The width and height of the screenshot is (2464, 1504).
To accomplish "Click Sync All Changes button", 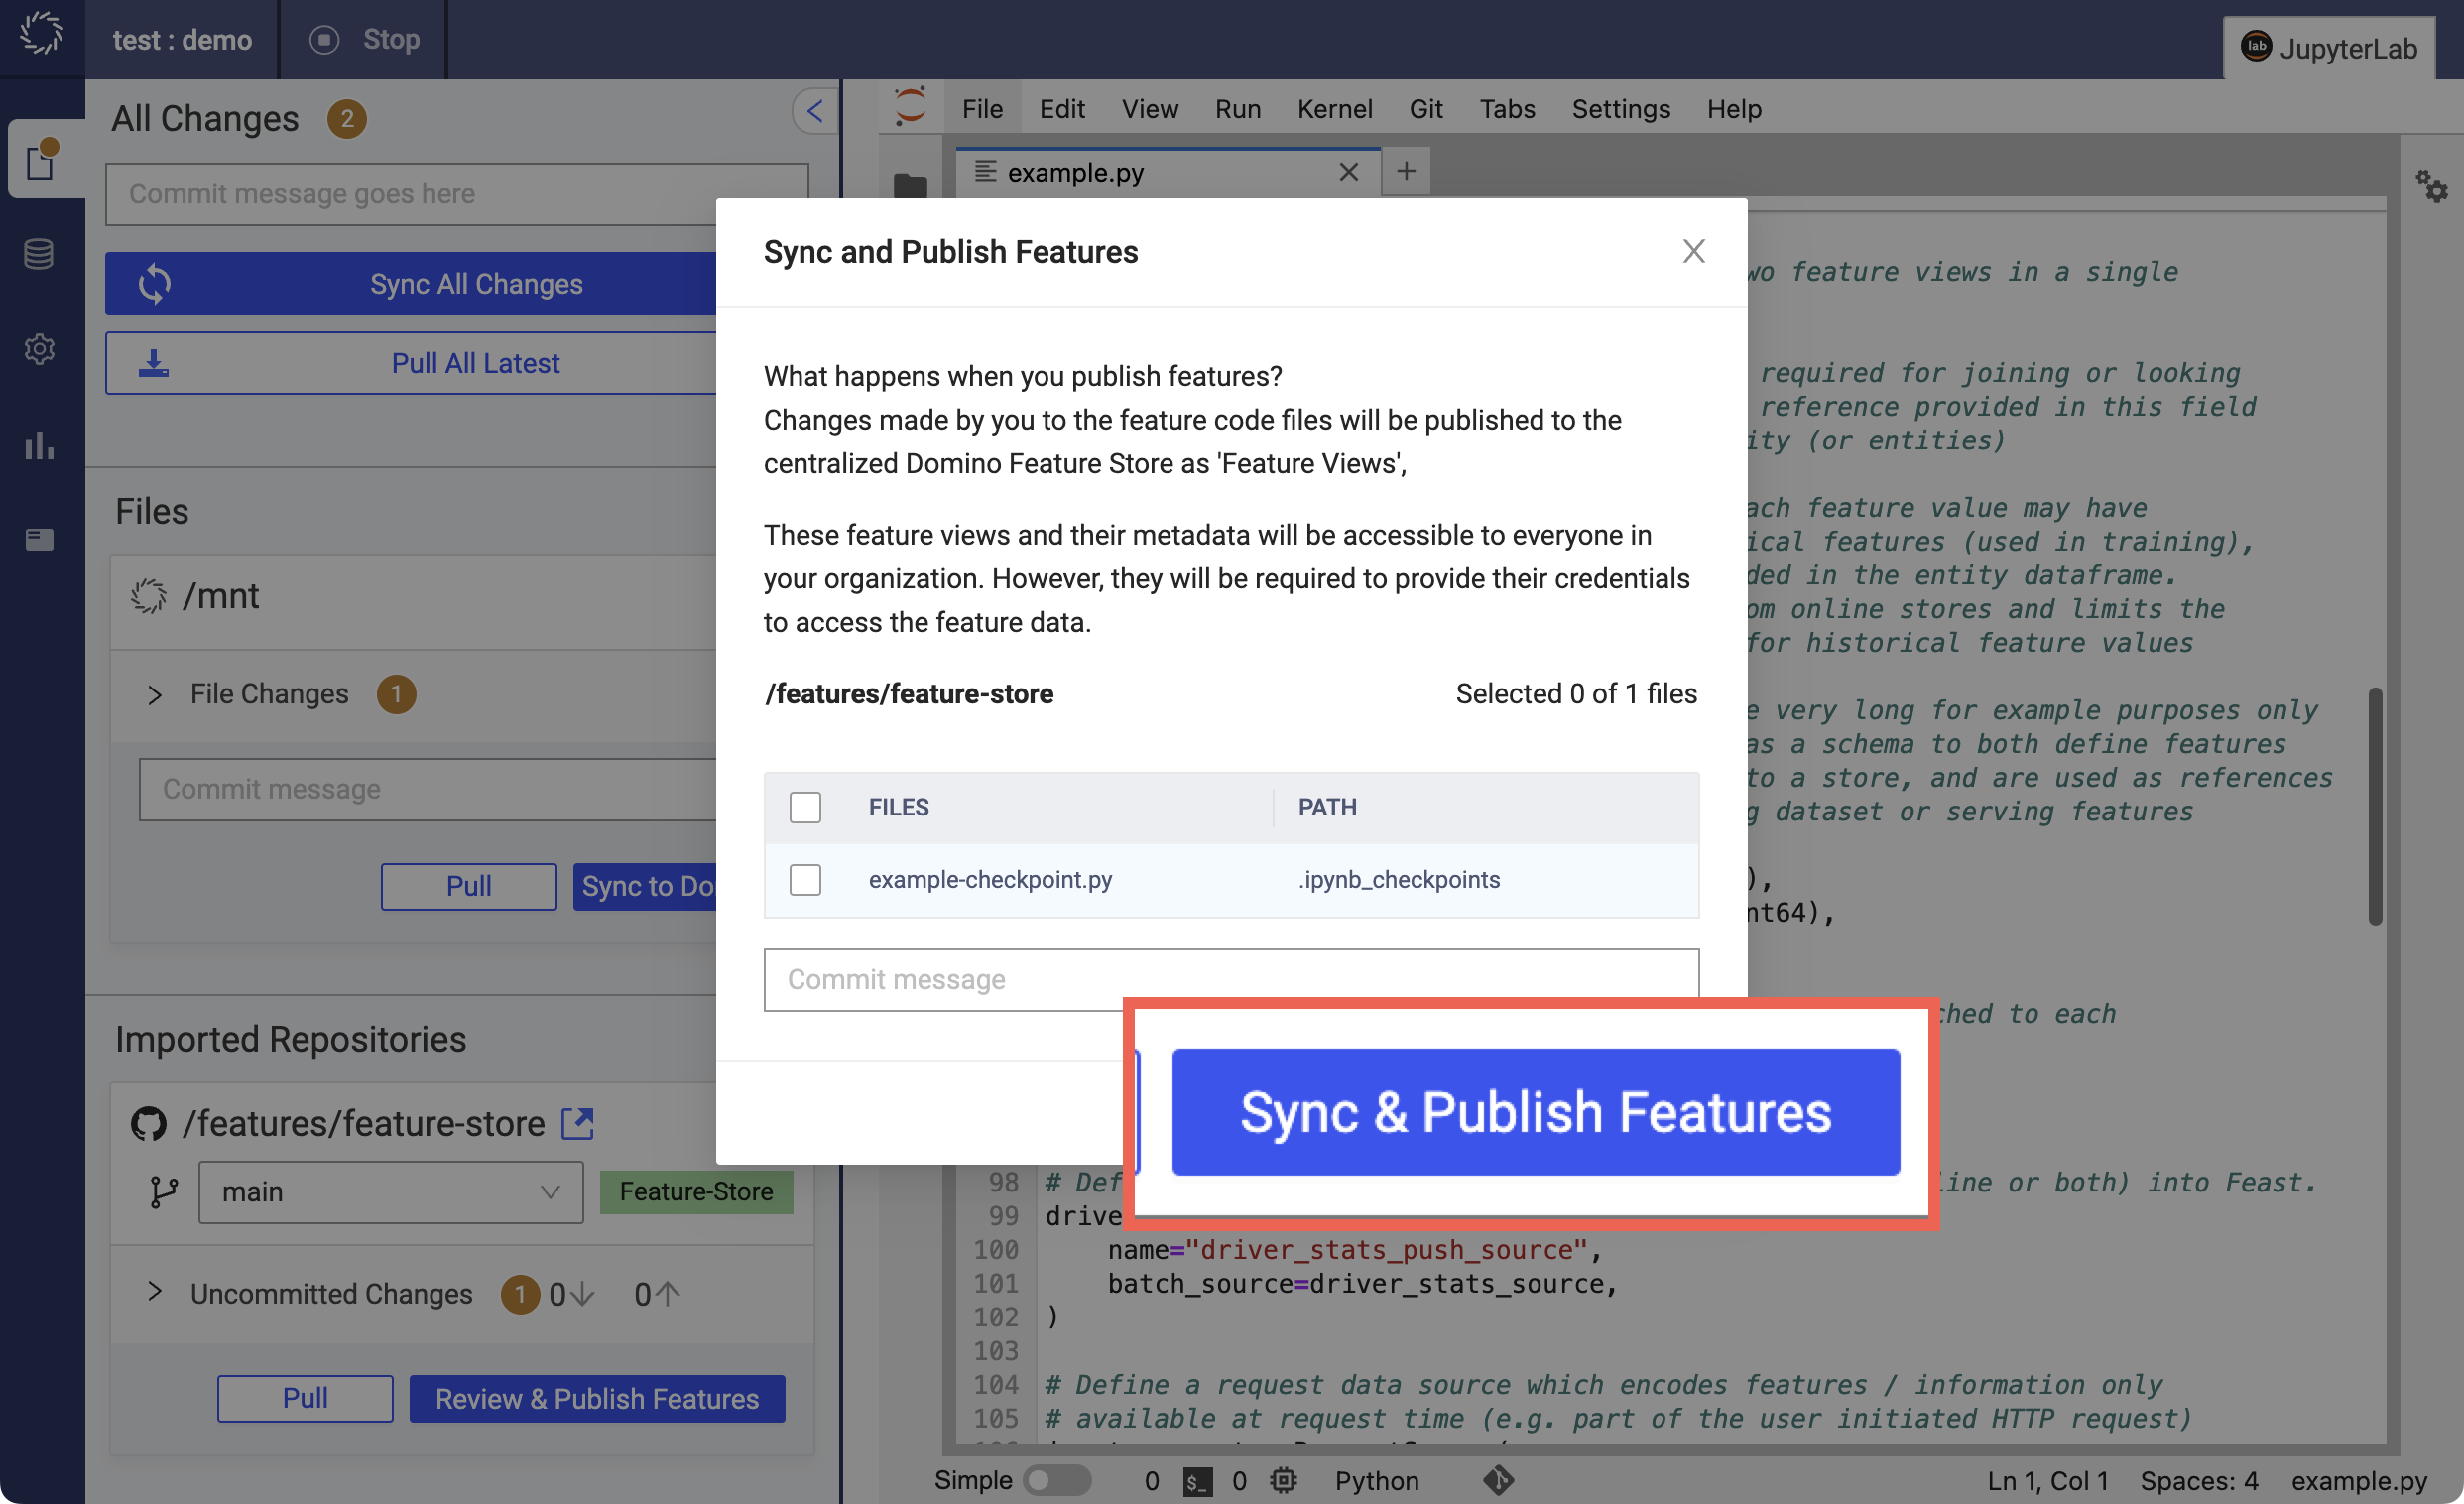I will coord(411,284).
